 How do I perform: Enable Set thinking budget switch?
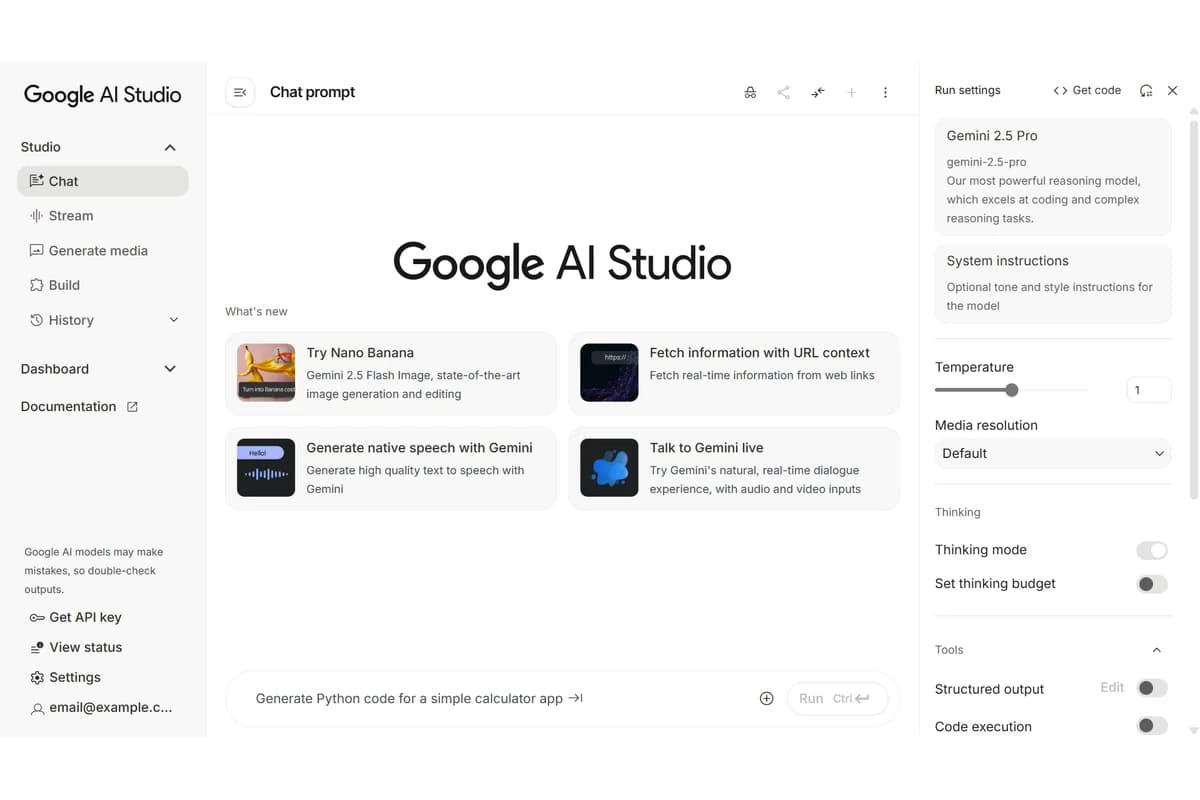[1152, 584]
